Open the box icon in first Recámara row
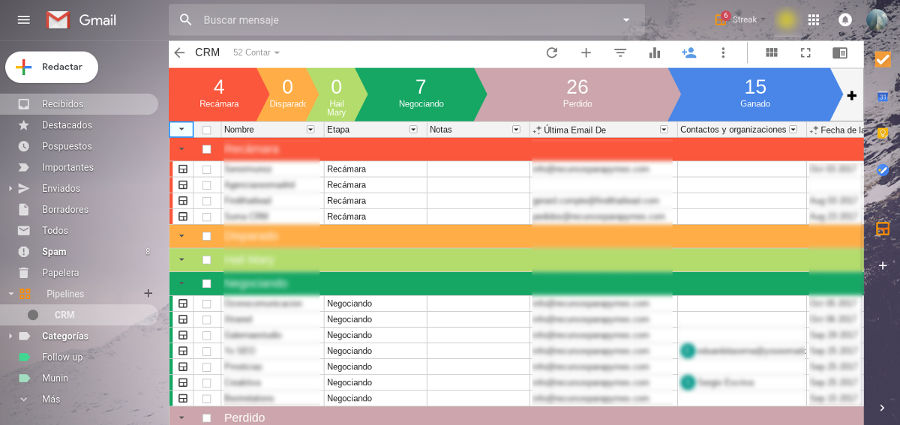The height and width of the screenshot is (425, 900). pos(183,169)
